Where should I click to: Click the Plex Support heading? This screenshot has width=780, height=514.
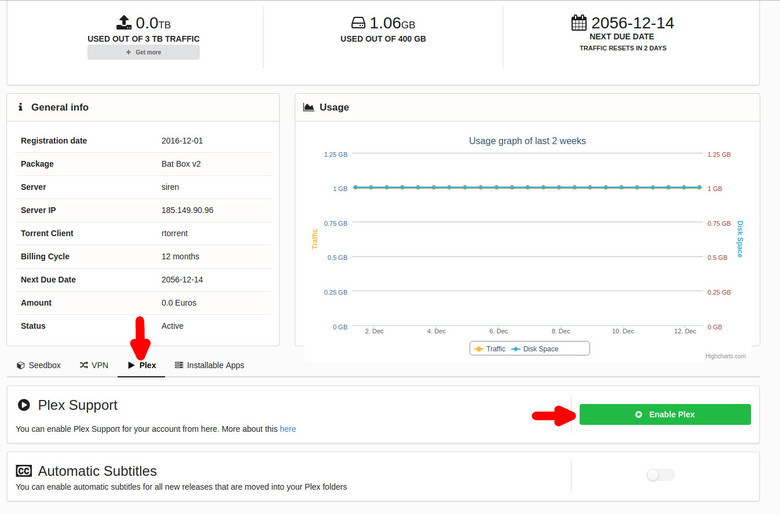pos(78,405)
